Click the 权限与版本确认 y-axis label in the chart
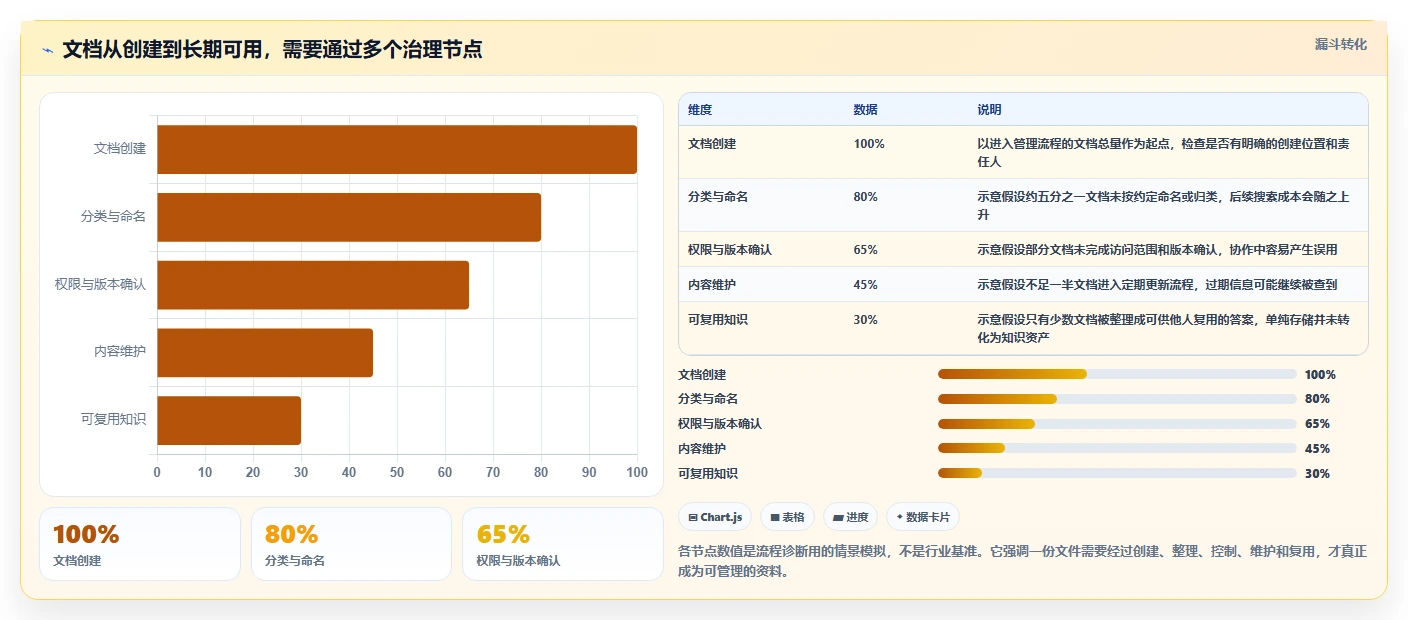Image resolution: width=1408 pixels, height=620 pixels. (x=100, y=284)
